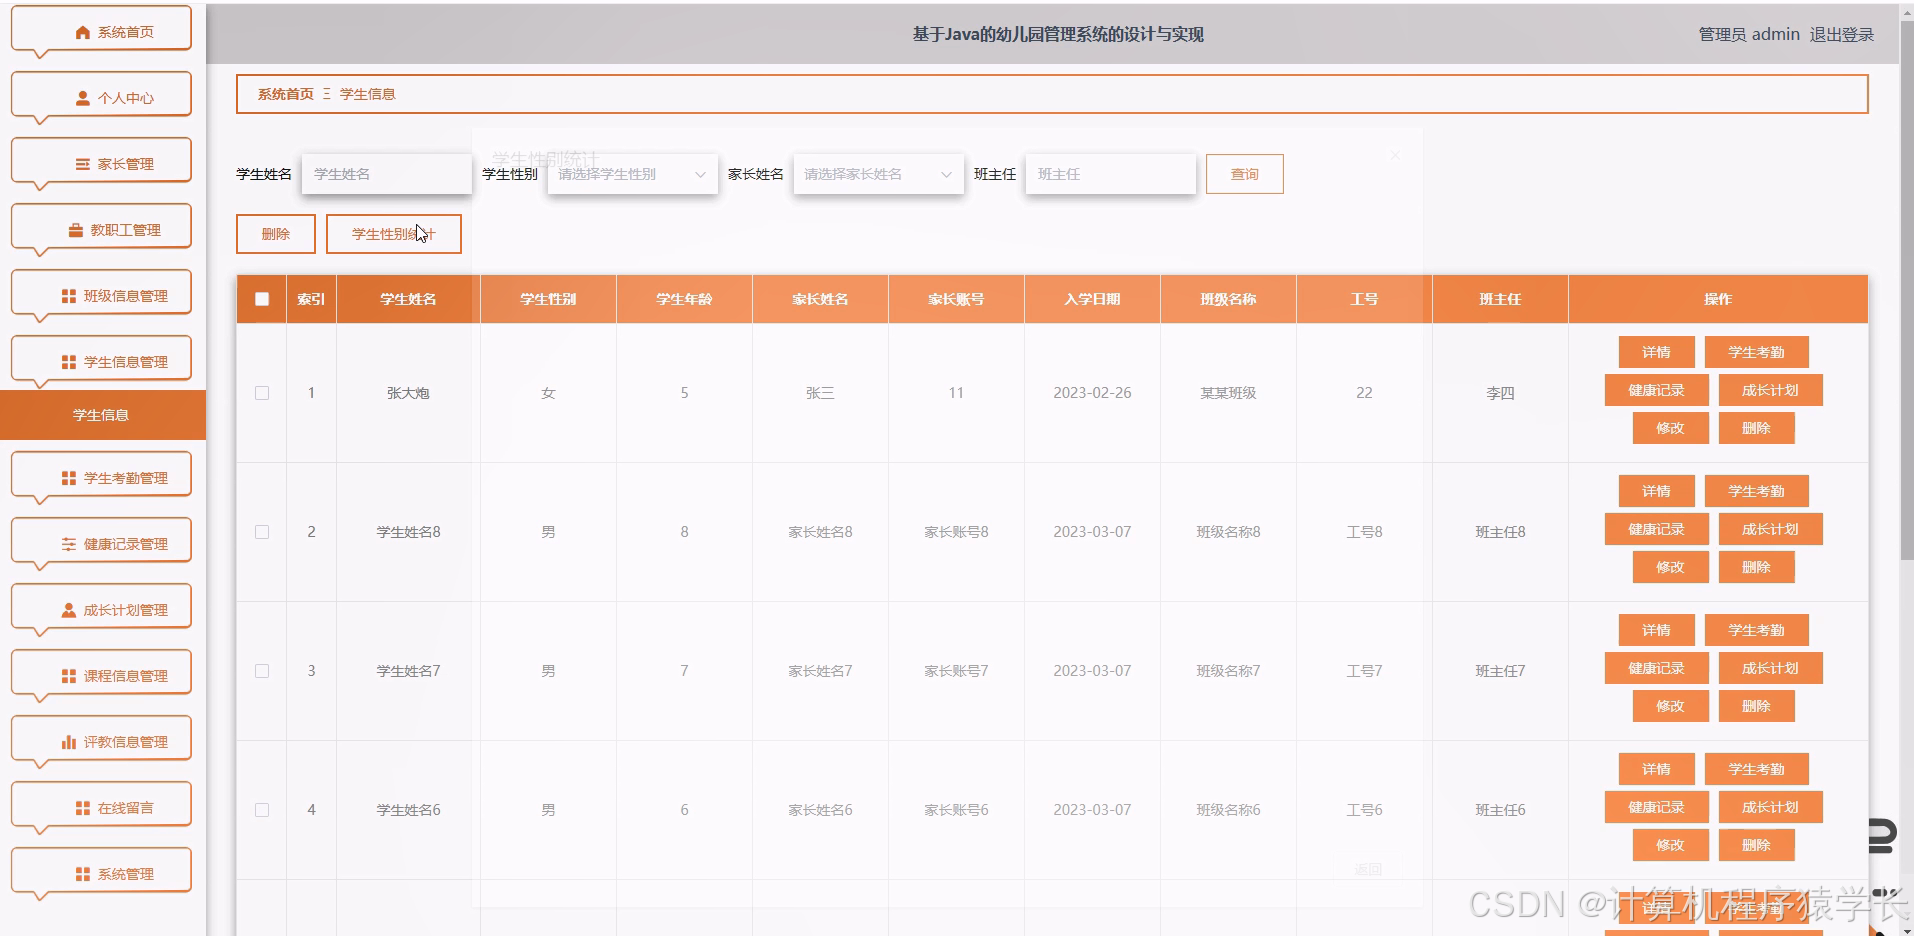Expand the 评教信息管理 menu
Viewport: 1914px width, 936px height.
[x=101, y=739]
